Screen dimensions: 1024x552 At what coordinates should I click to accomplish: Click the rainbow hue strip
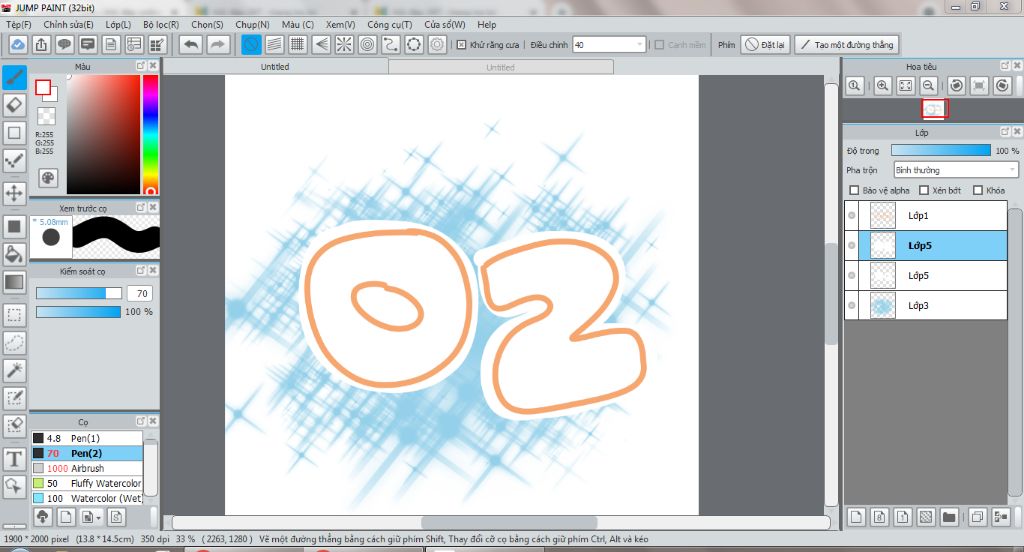pyautogui.click(x=150, y=134)
